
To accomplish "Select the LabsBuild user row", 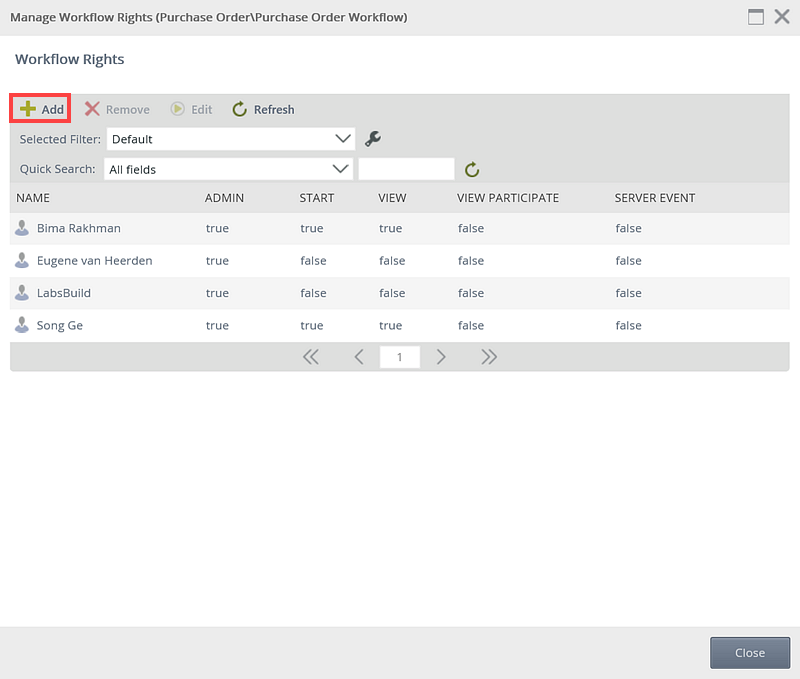I will [63, 293].
